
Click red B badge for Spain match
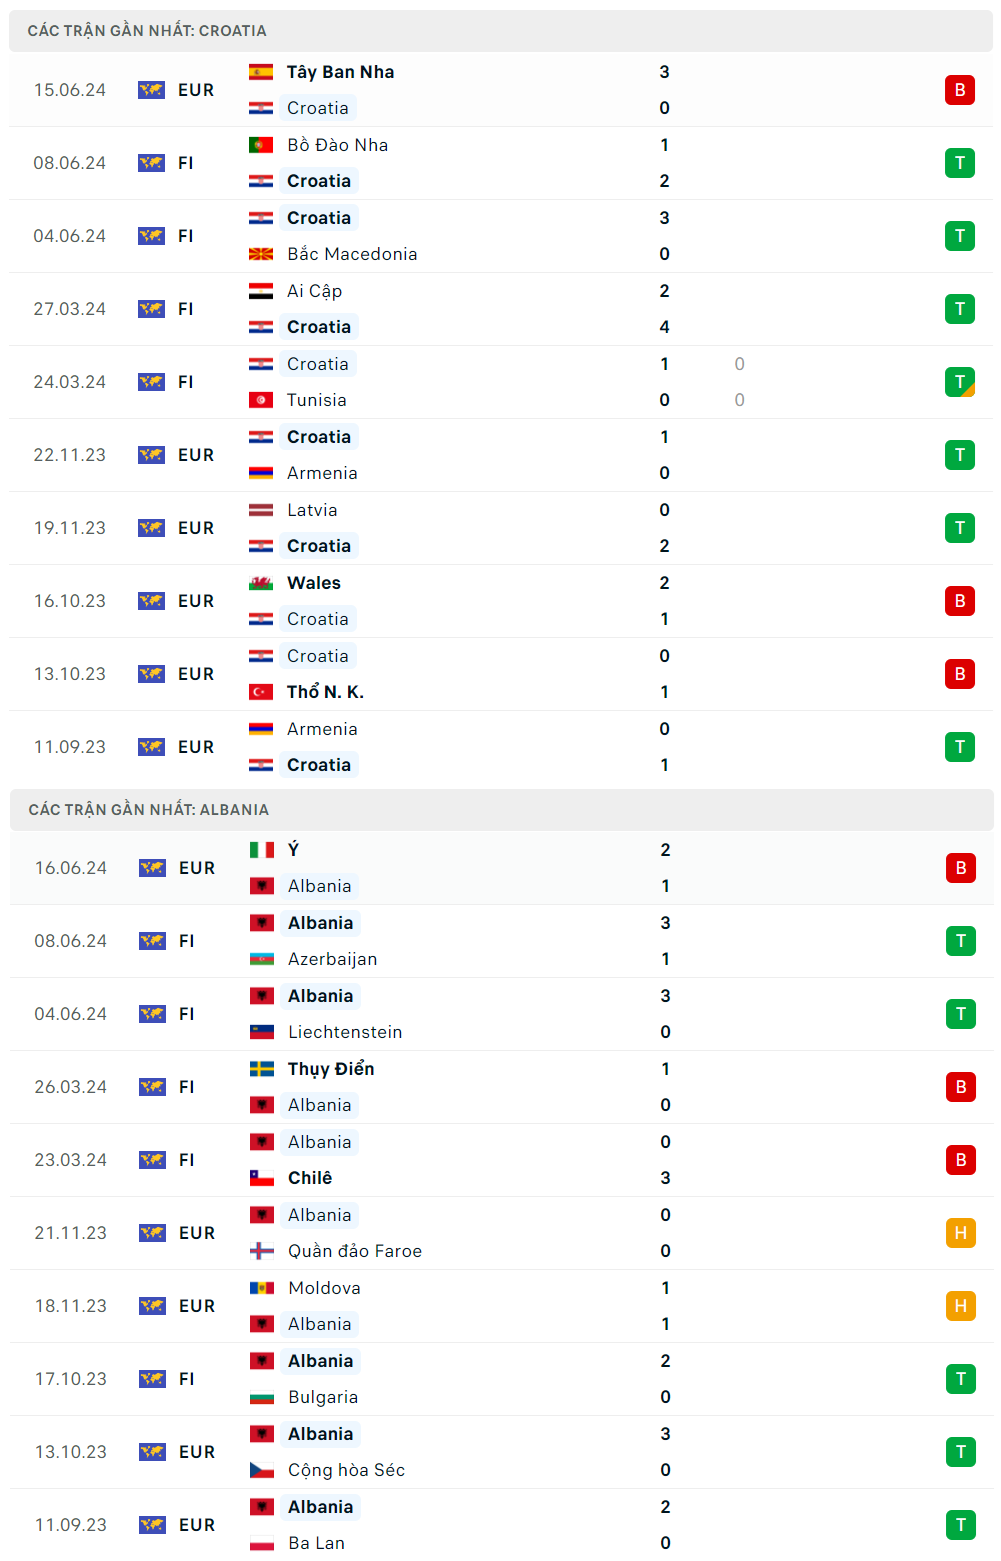click(959, 90)
